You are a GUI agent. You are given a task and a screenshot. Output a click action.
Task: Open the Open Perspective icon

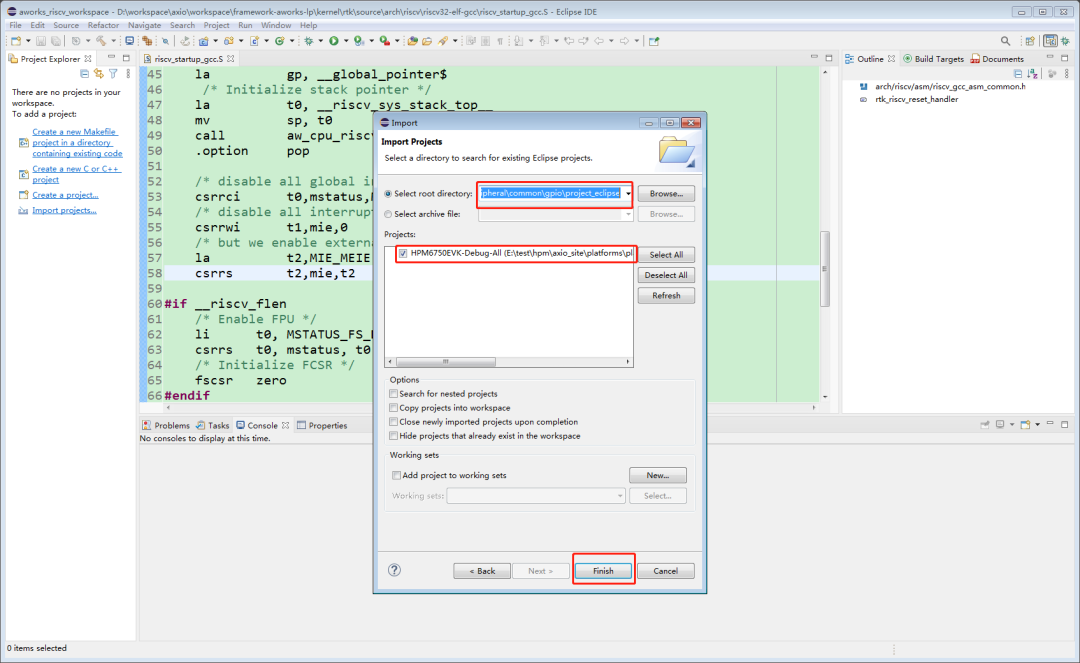tap(1031, 41)
